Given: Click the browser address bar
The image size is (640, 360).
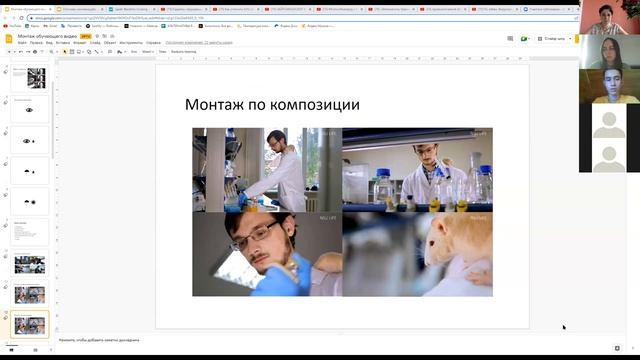Looking at the screenshot, I should click(302, 18).
